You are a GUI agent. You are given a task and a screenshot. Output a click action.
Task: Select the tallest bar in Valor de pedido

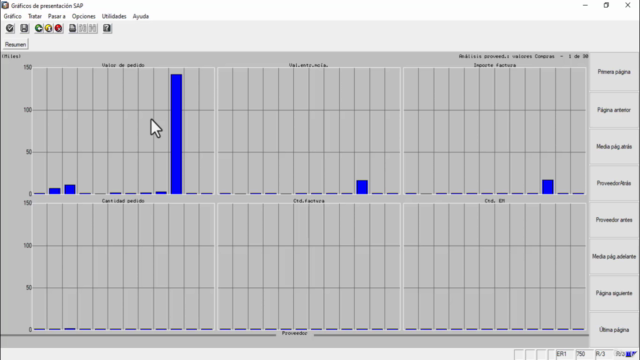[x=176, y=134]
